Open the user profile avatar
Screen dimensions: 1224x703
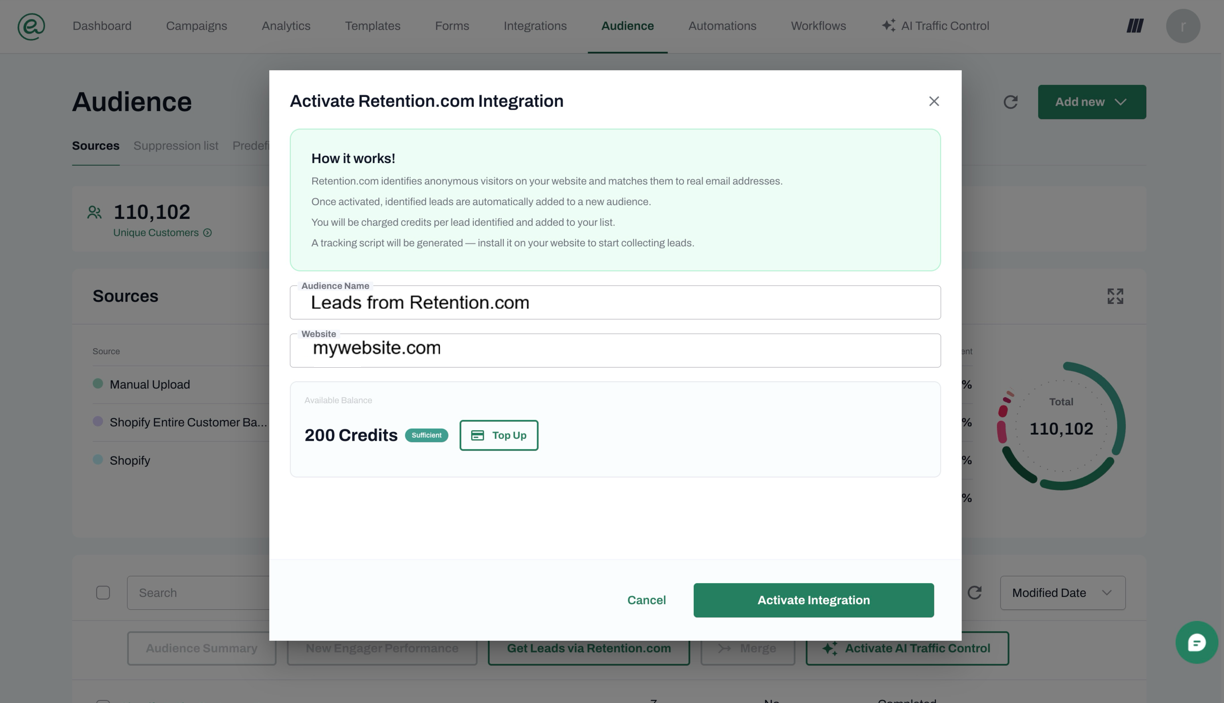click(1183, 26)
